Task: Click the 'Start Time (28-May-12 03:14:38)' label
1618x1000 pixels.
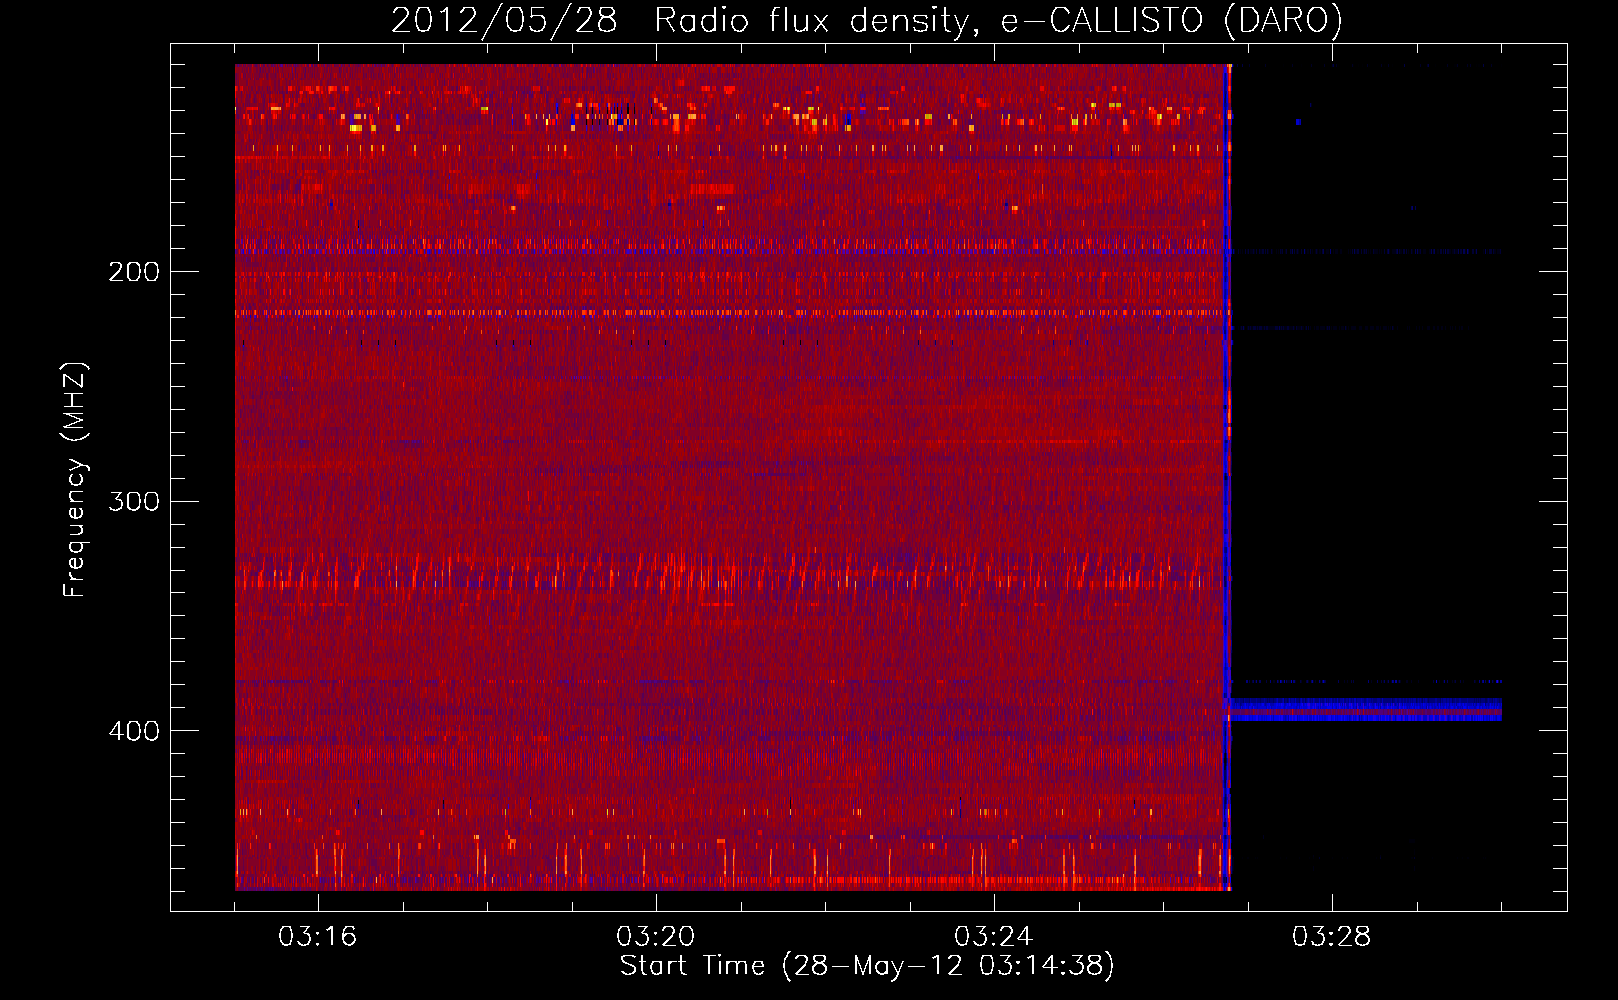Action: point(867,966)
